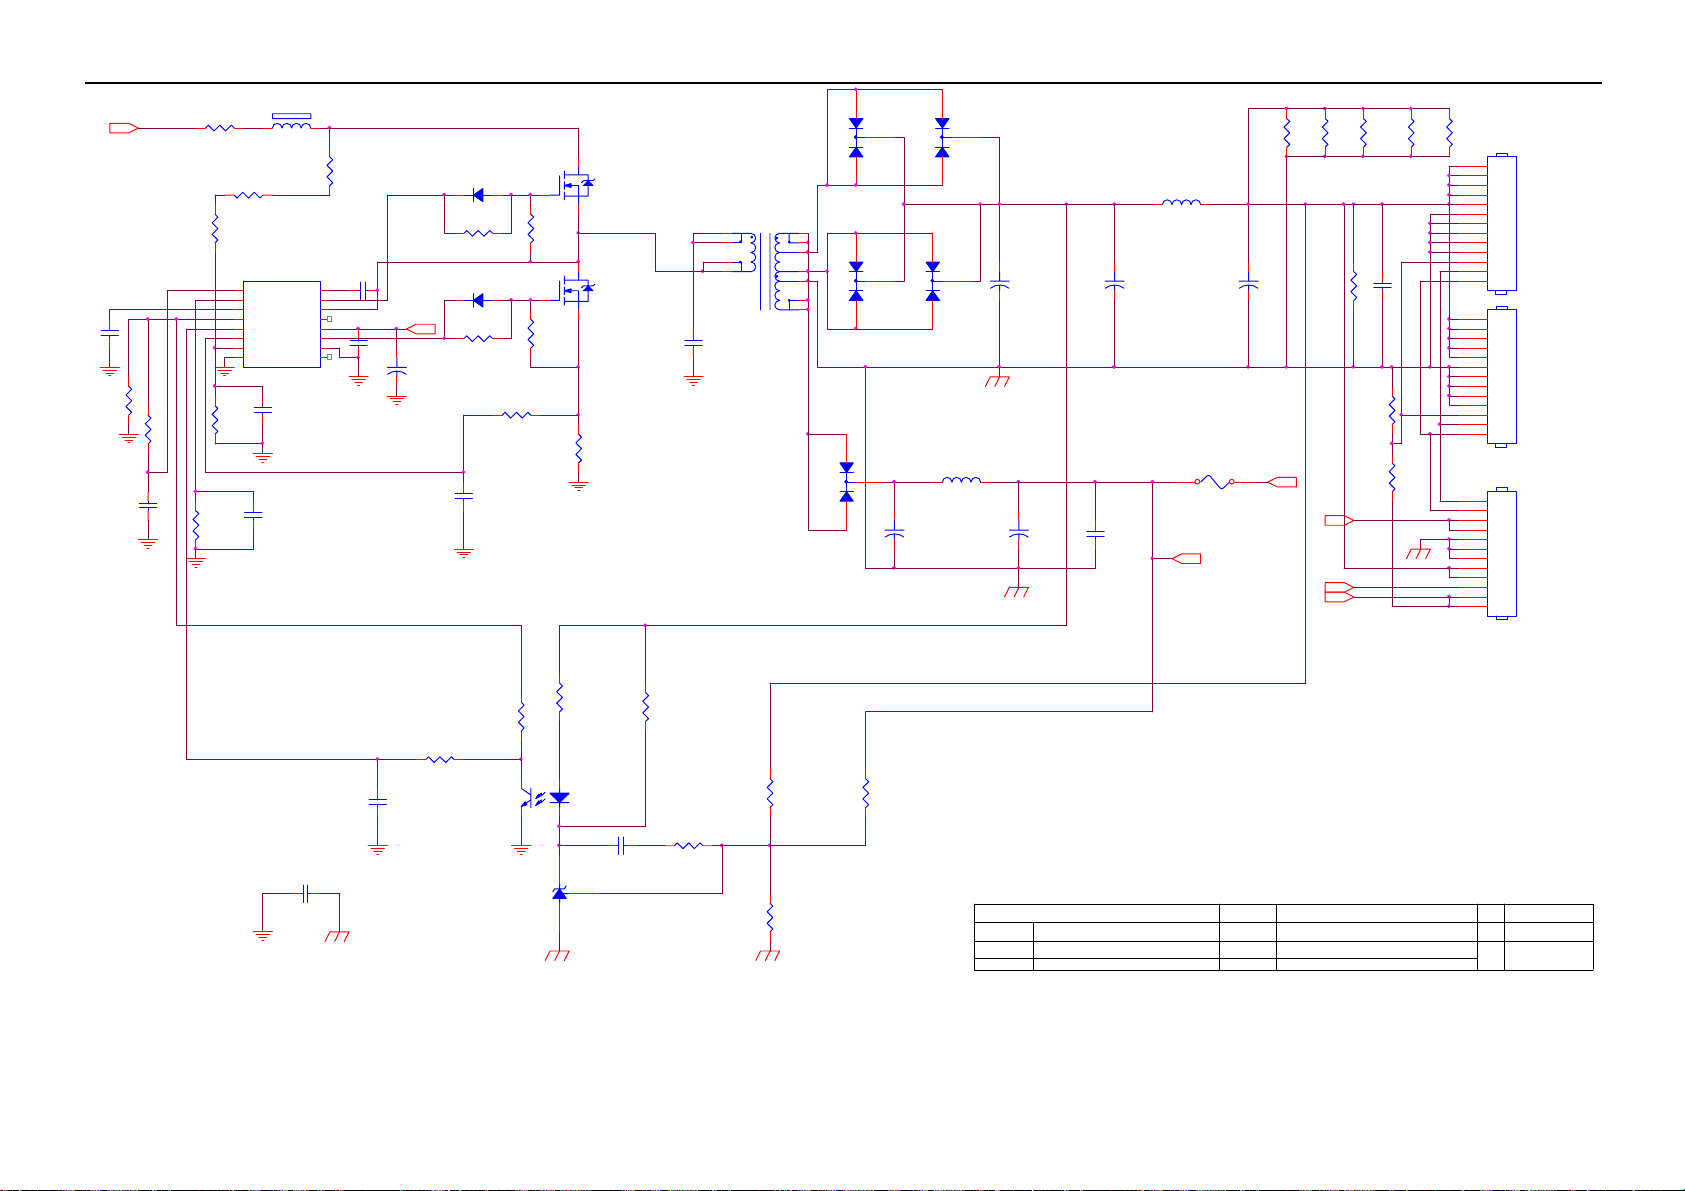The width and height of the screenshot is (1685, 1191).
Task: Click the shunt regulator symbol below the optocoupler
Action: [559, 892]
